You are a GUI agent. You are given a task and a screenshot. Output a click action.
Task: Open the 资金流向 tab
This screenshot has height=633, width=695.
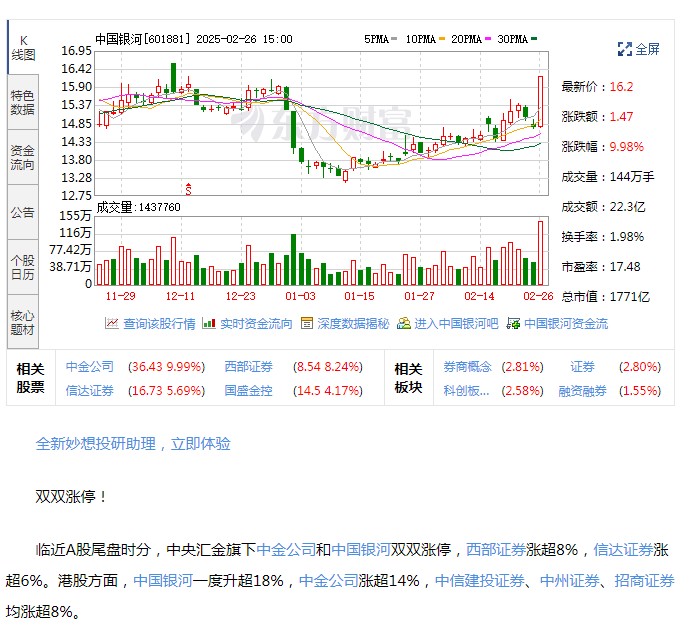pos(23,157)
